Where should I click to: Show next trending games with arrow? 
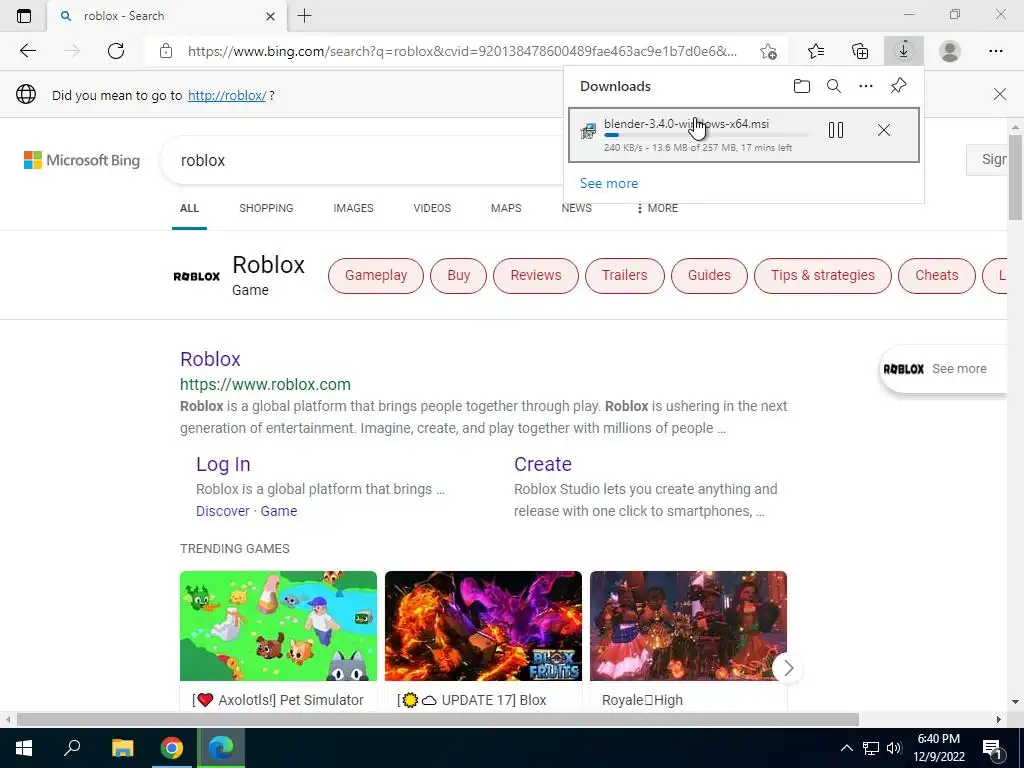click(788, 668)
